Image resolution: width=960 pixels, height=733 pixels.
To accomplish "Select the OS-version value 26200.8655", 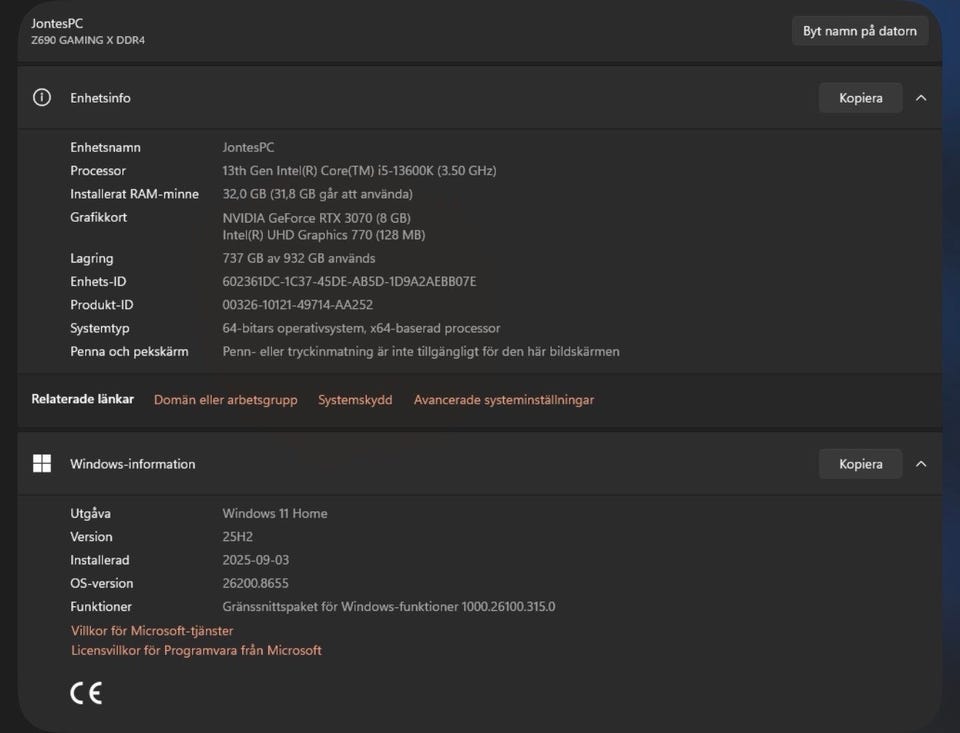I will (x=255, y=583).
